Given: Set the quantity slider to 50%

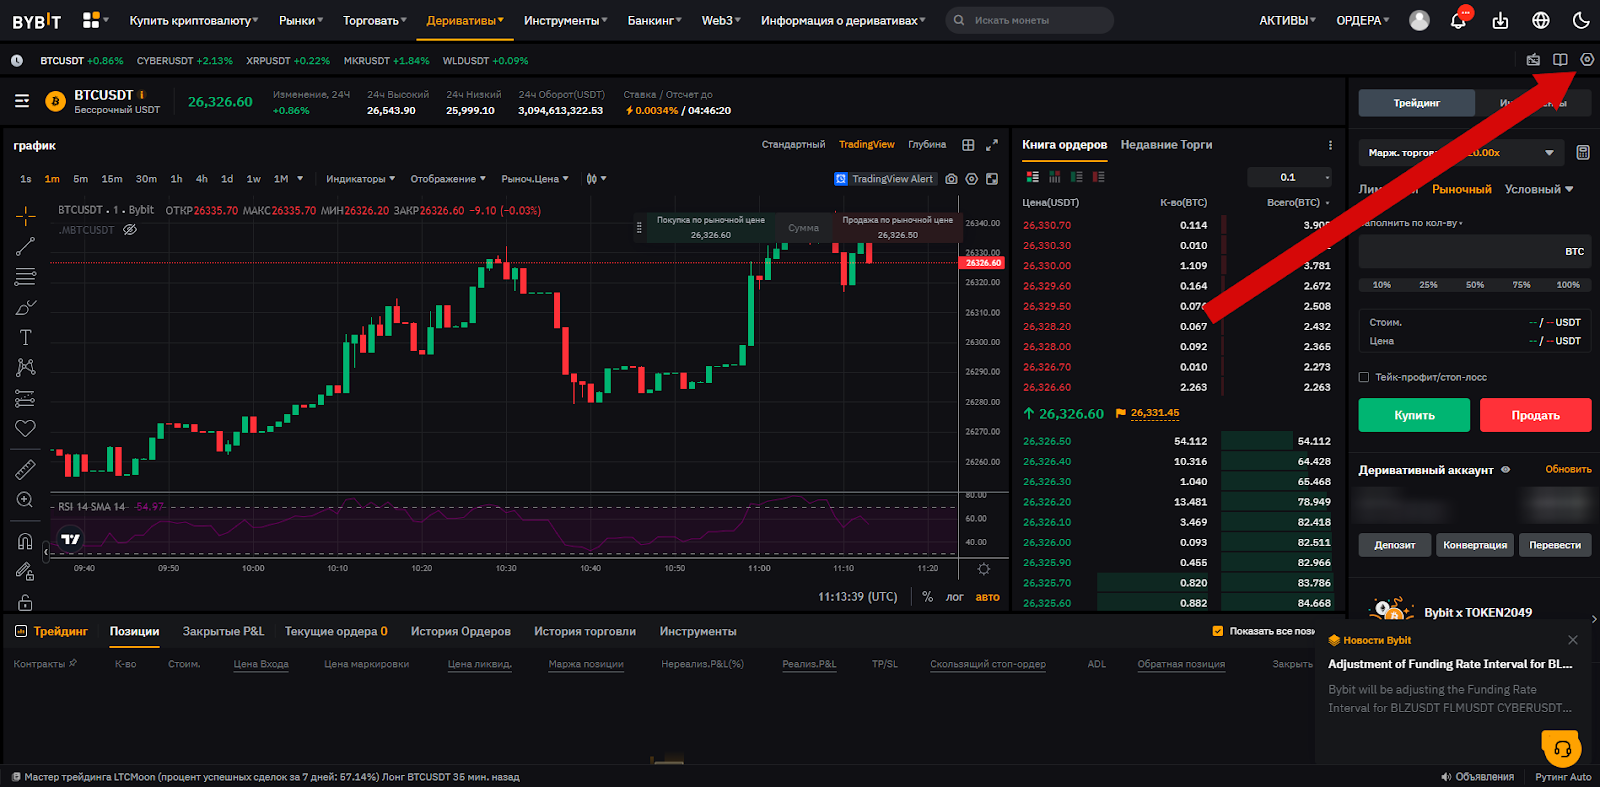Looking at the screenshot, I should [1475, 285].
